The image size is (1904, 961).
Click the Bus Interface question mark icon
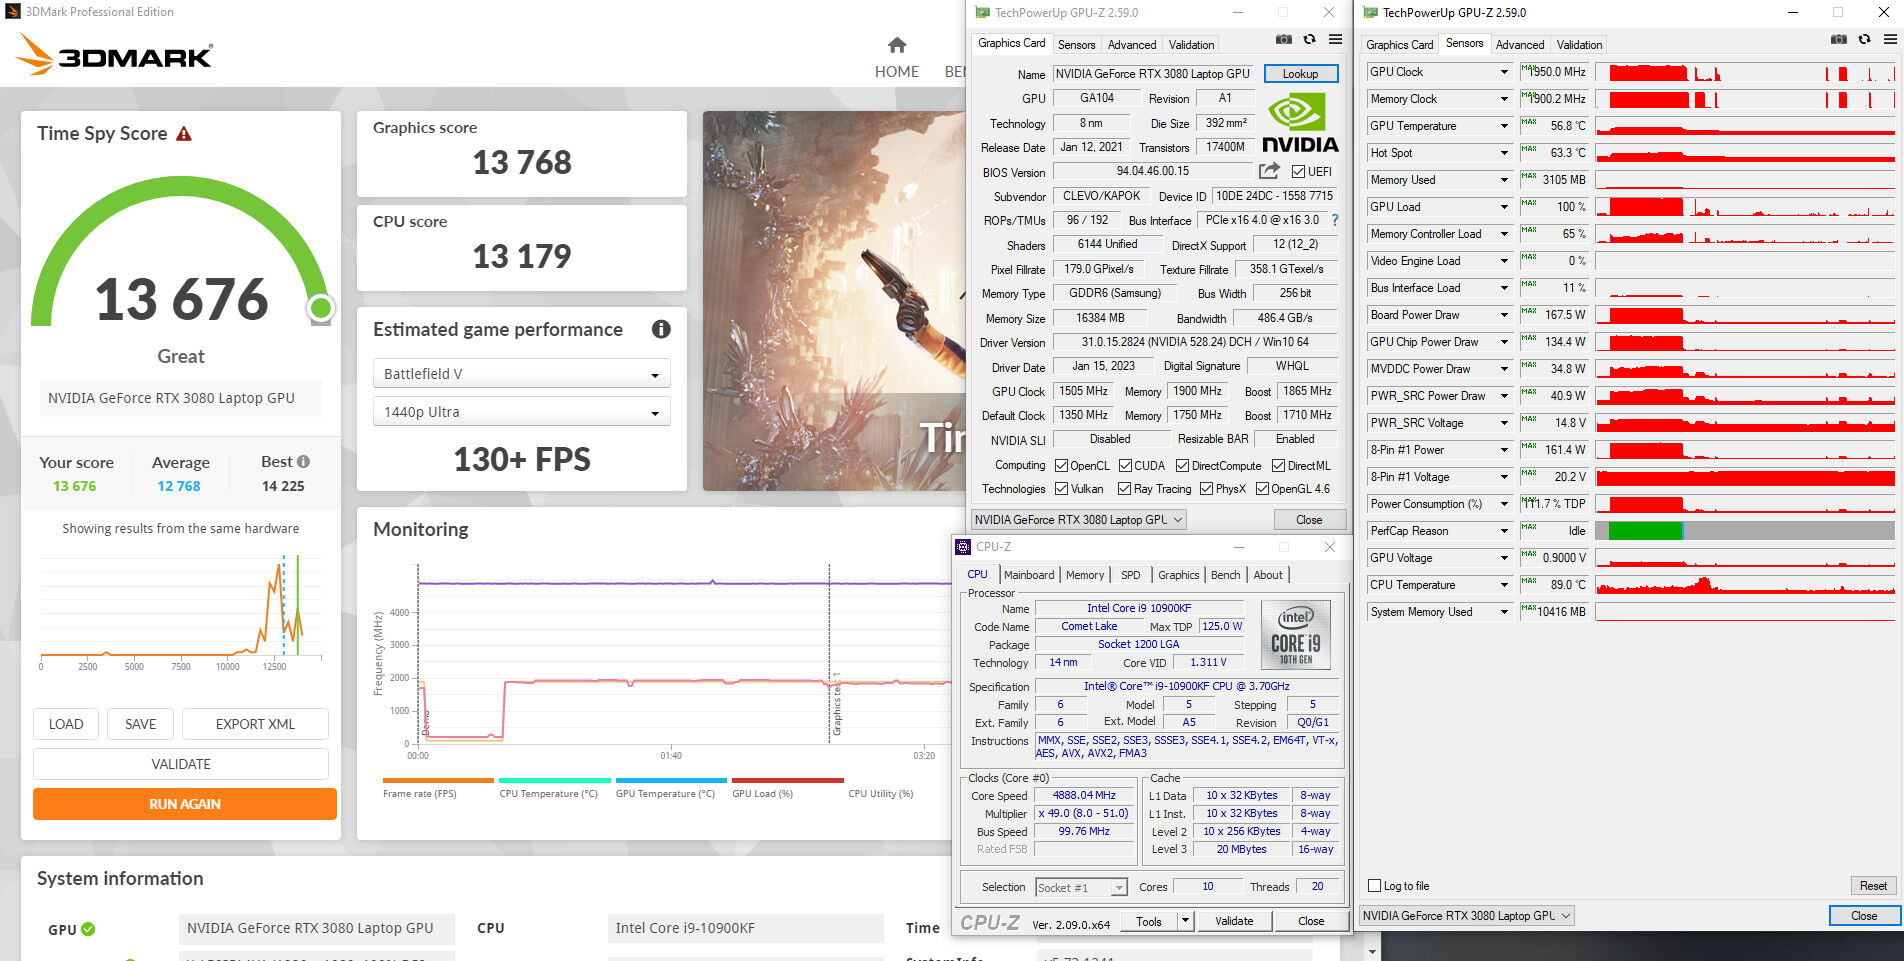pyautogui.click(x=1334, y=220)
